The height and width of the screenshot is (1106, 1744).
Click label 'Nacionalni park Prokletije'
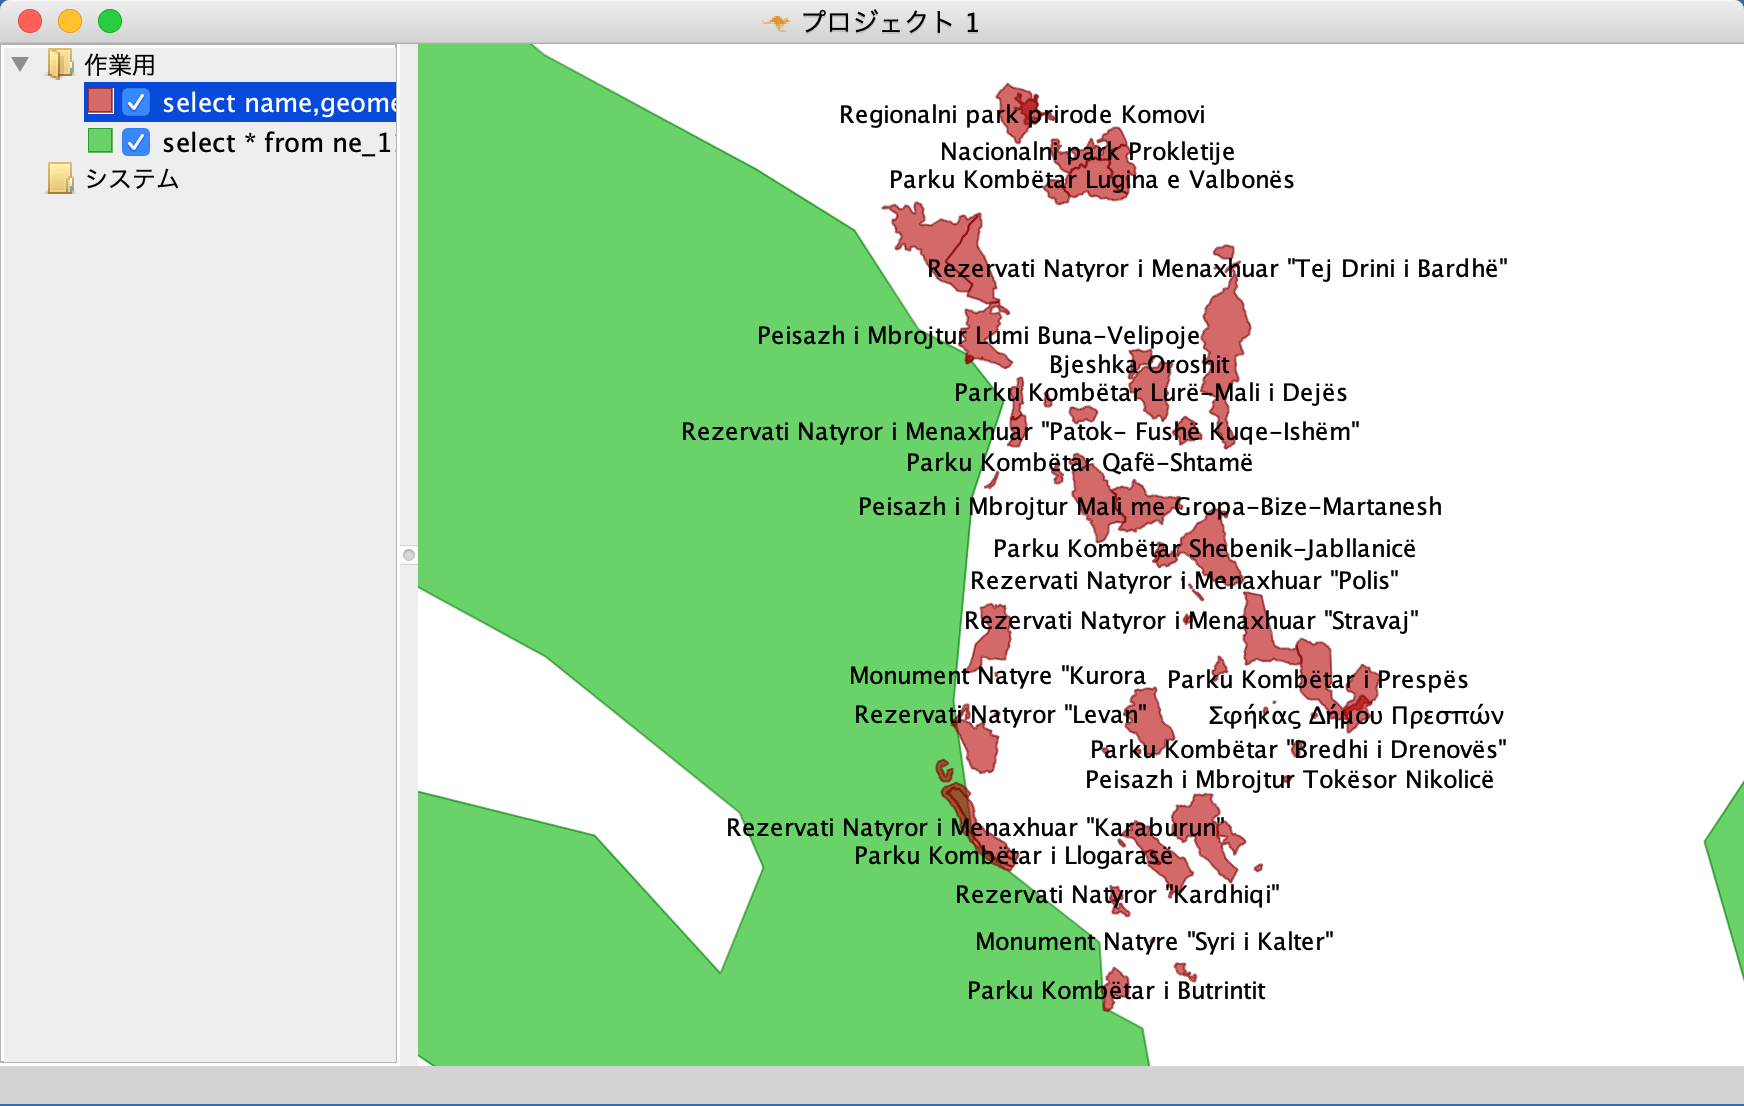tap(1087, 152)
